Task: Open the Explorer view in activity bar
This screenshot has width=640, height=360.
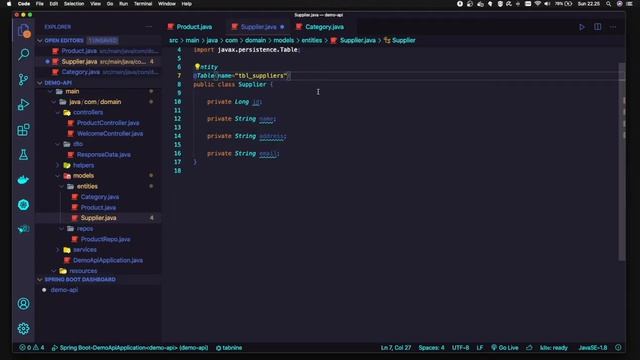Action: pos(23,31)
